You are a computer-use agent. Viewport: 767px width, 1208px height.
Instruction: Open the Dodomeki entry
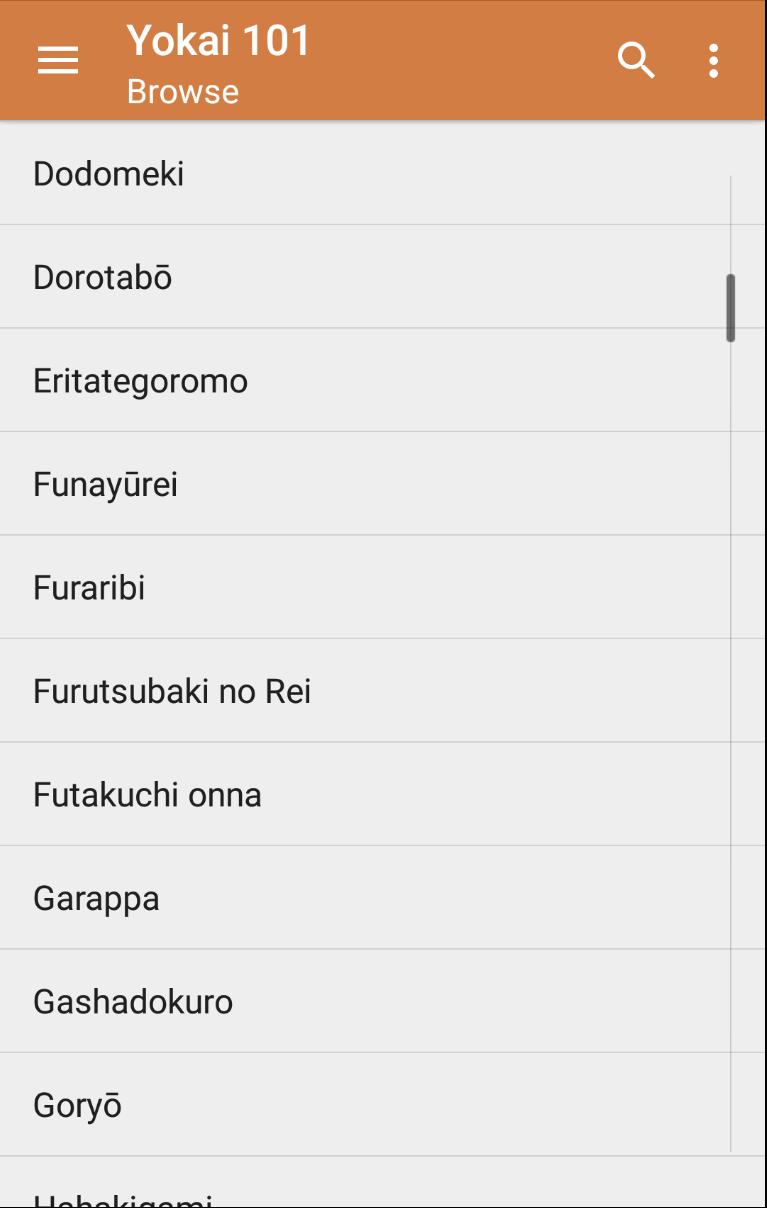[x=109, y=174]
